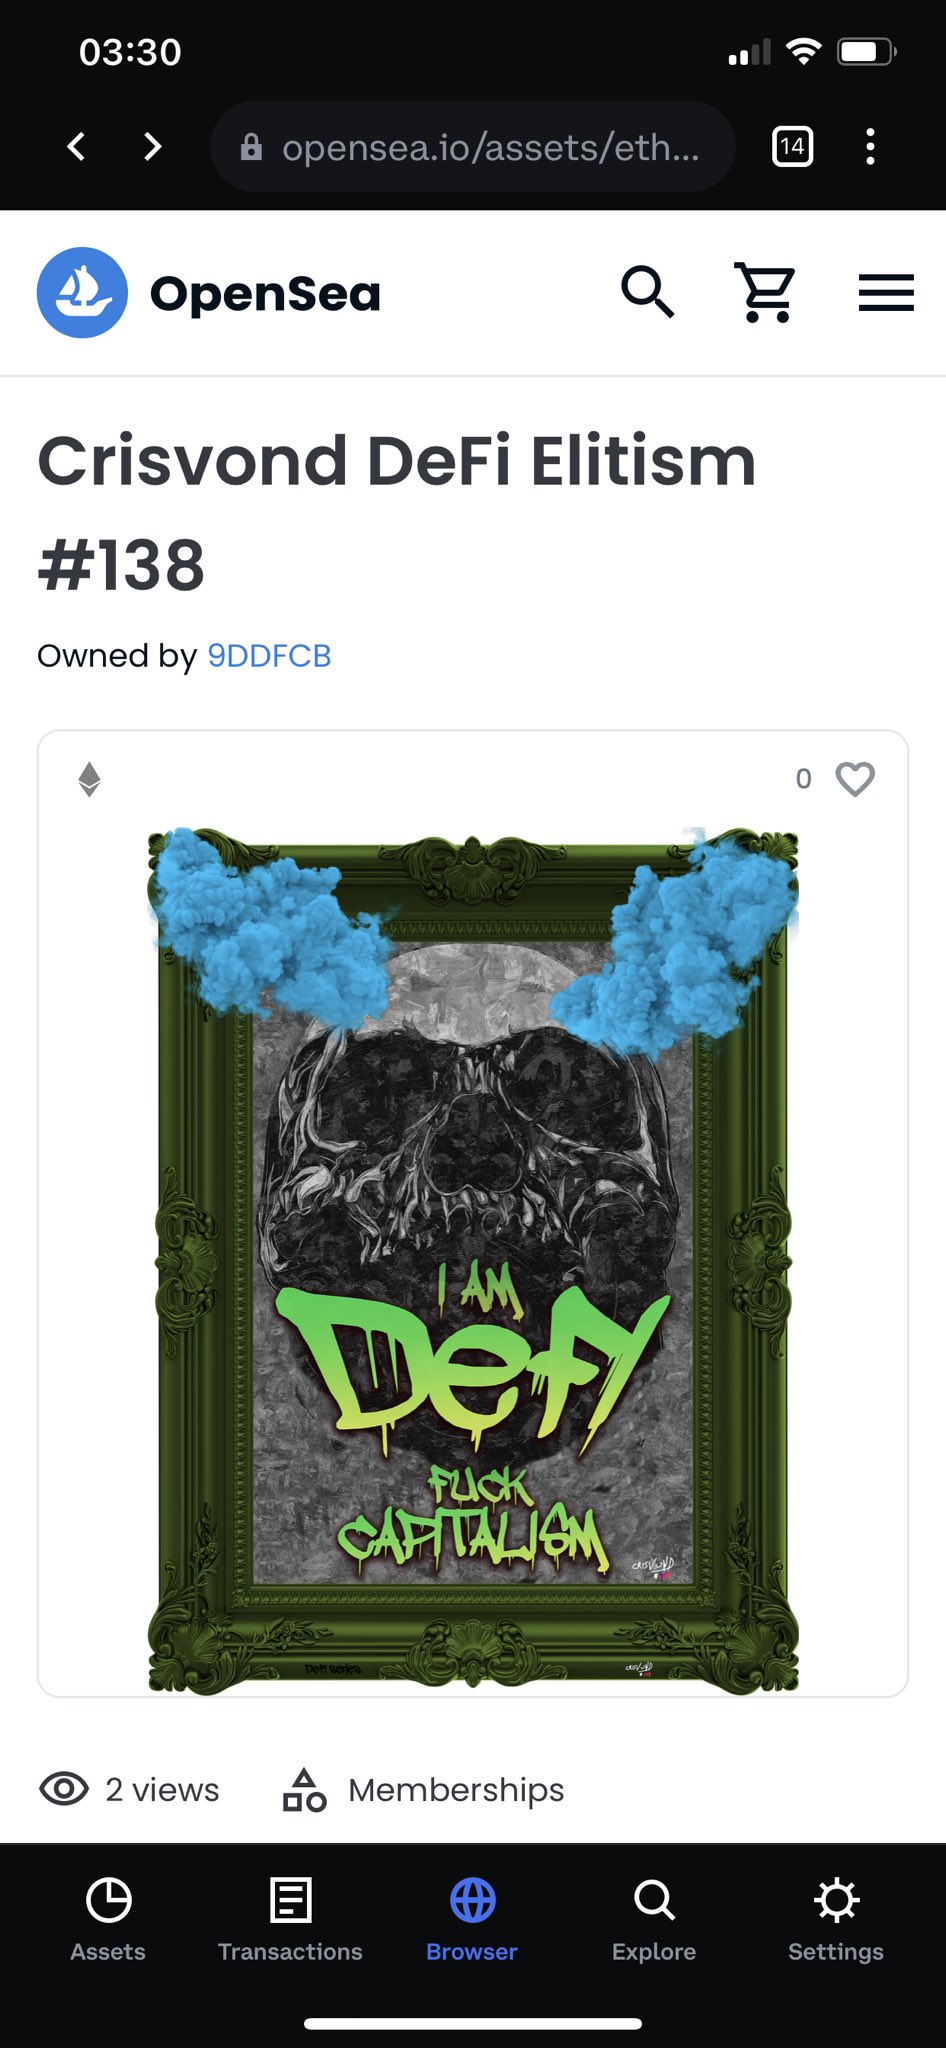Open the OpenSea search icon
The width and height of the screenshot is (946, 2048).
point(648,292)
